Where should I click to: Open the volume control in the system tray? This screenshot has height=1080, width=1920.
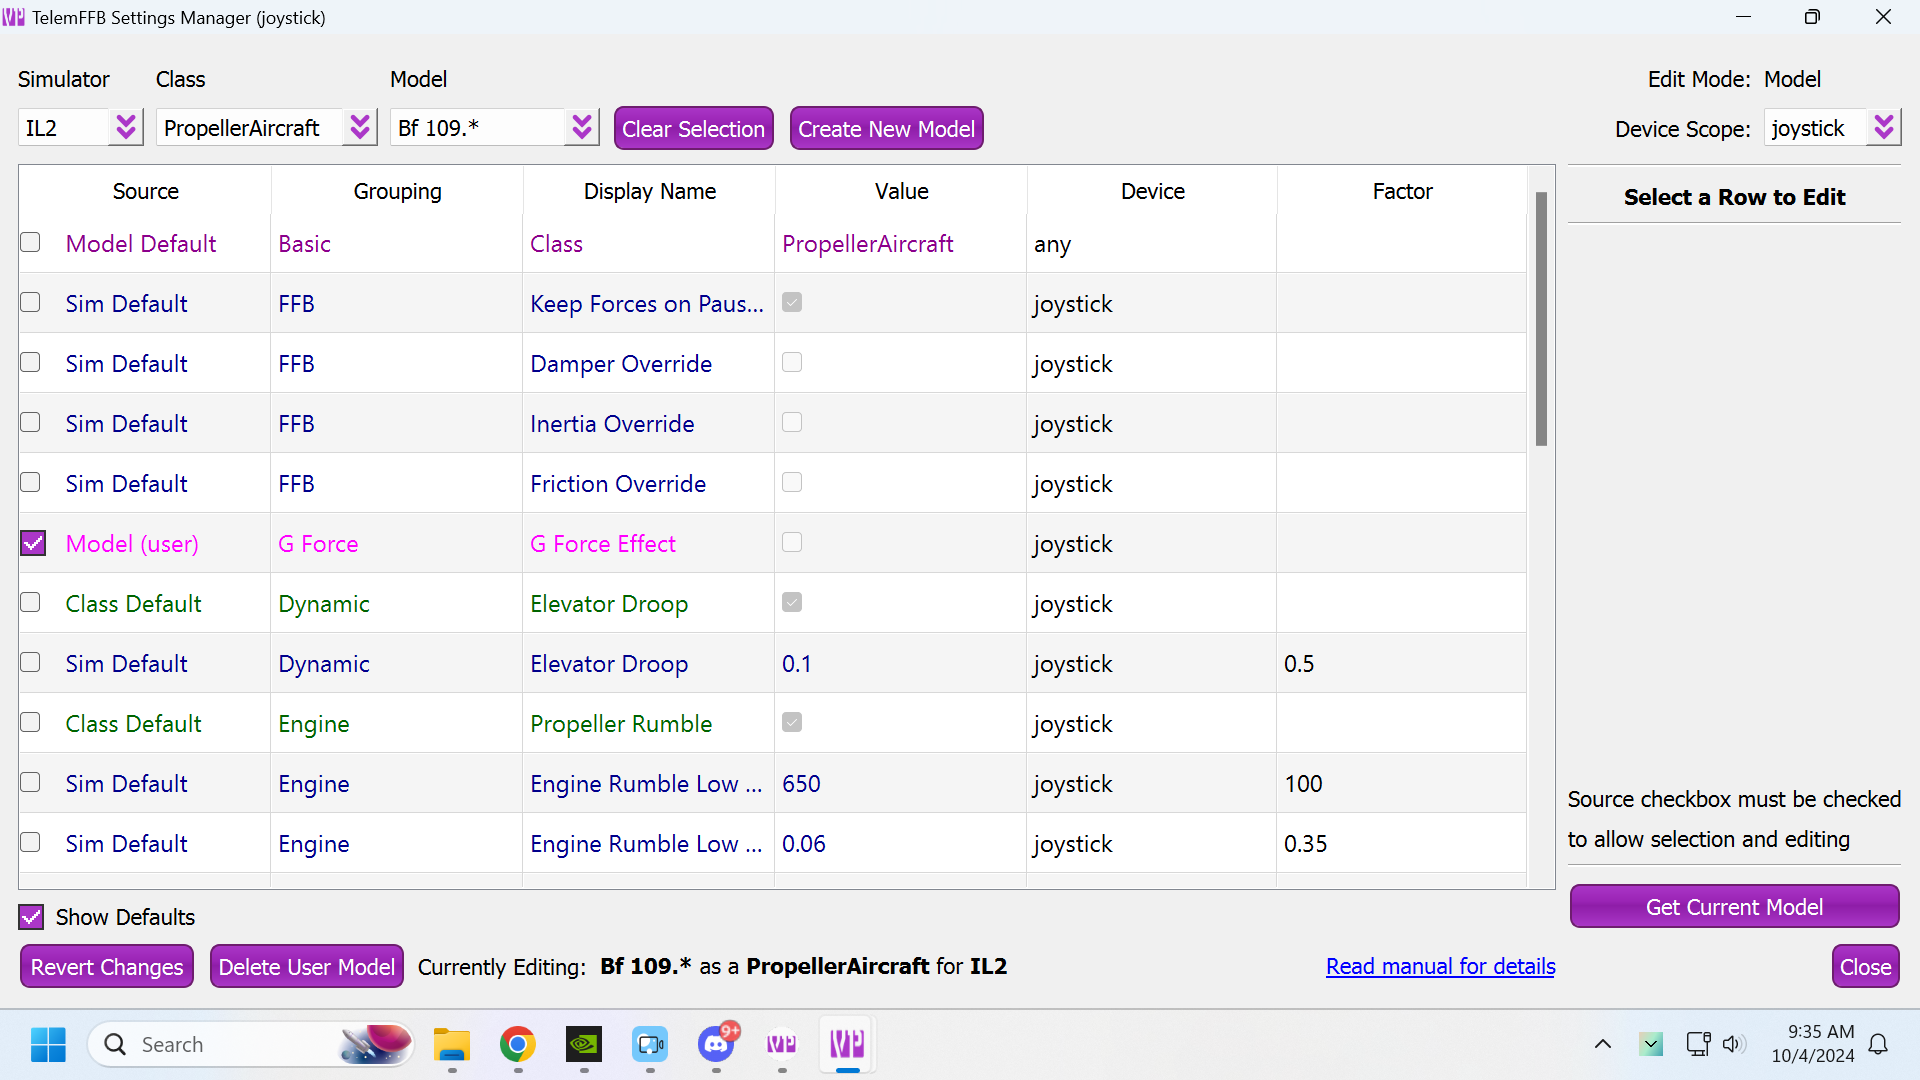[1733, 1045]
